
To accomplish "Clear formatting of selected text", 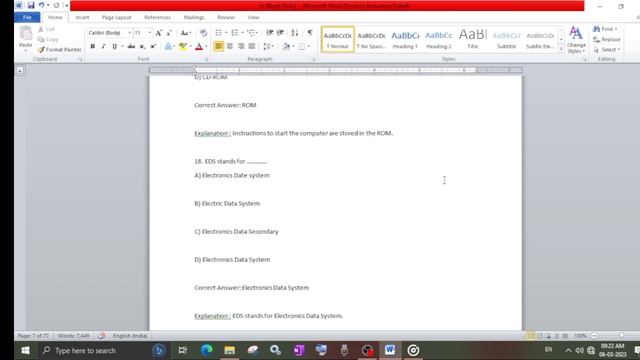I will [x=203, y=33].
